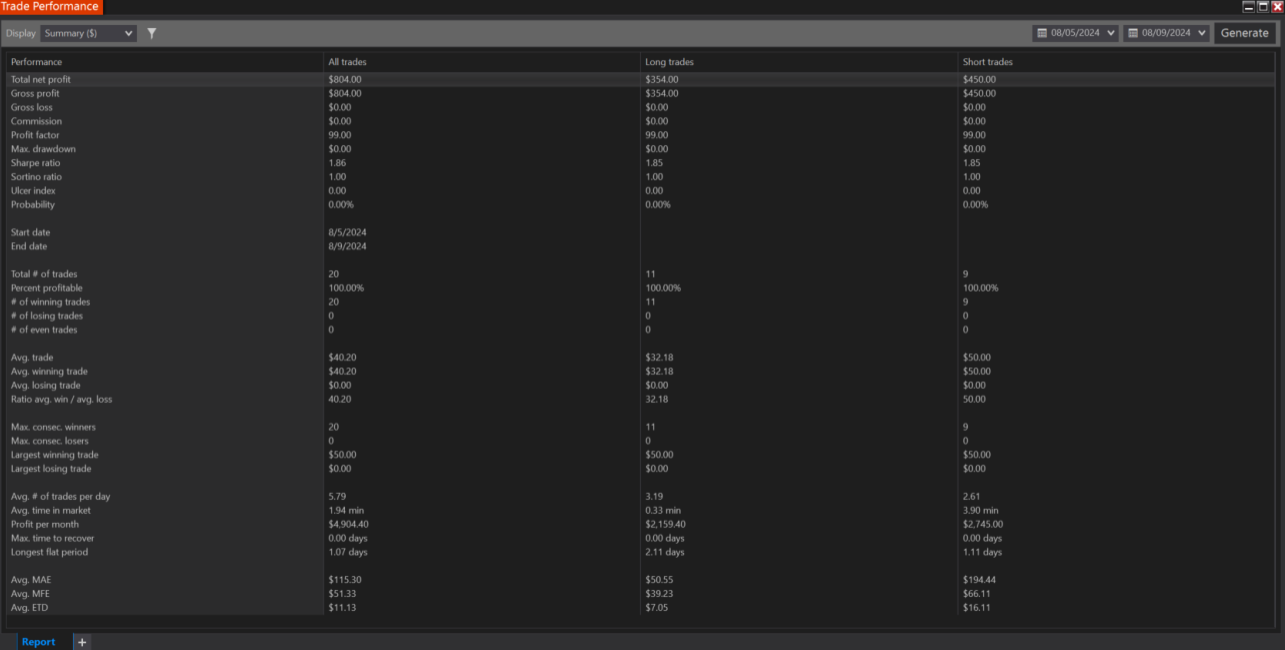1285x650 pixels.
Task: Click the Short trades column header
Action: 987,62
